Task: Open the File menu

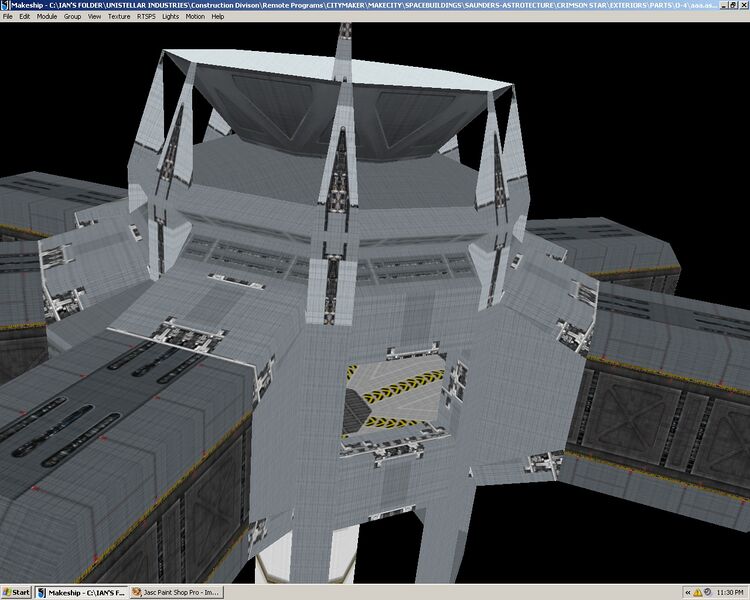Action: pyautogui.click(x=8, y=16)
